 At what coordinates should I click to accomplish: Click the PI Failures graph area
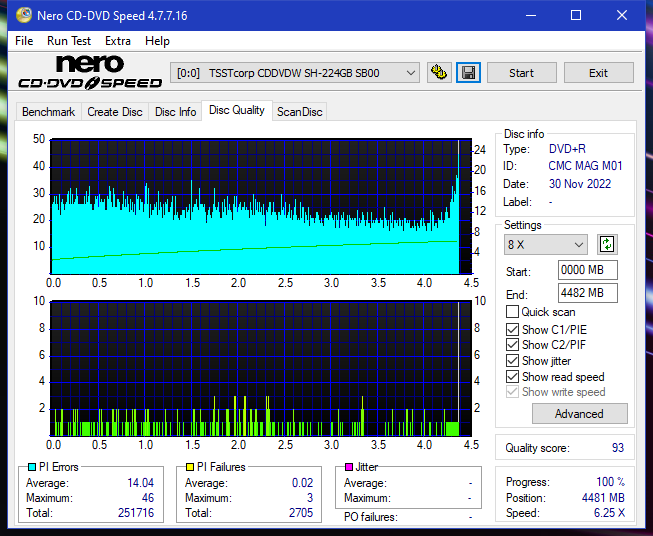pos(261,368)
